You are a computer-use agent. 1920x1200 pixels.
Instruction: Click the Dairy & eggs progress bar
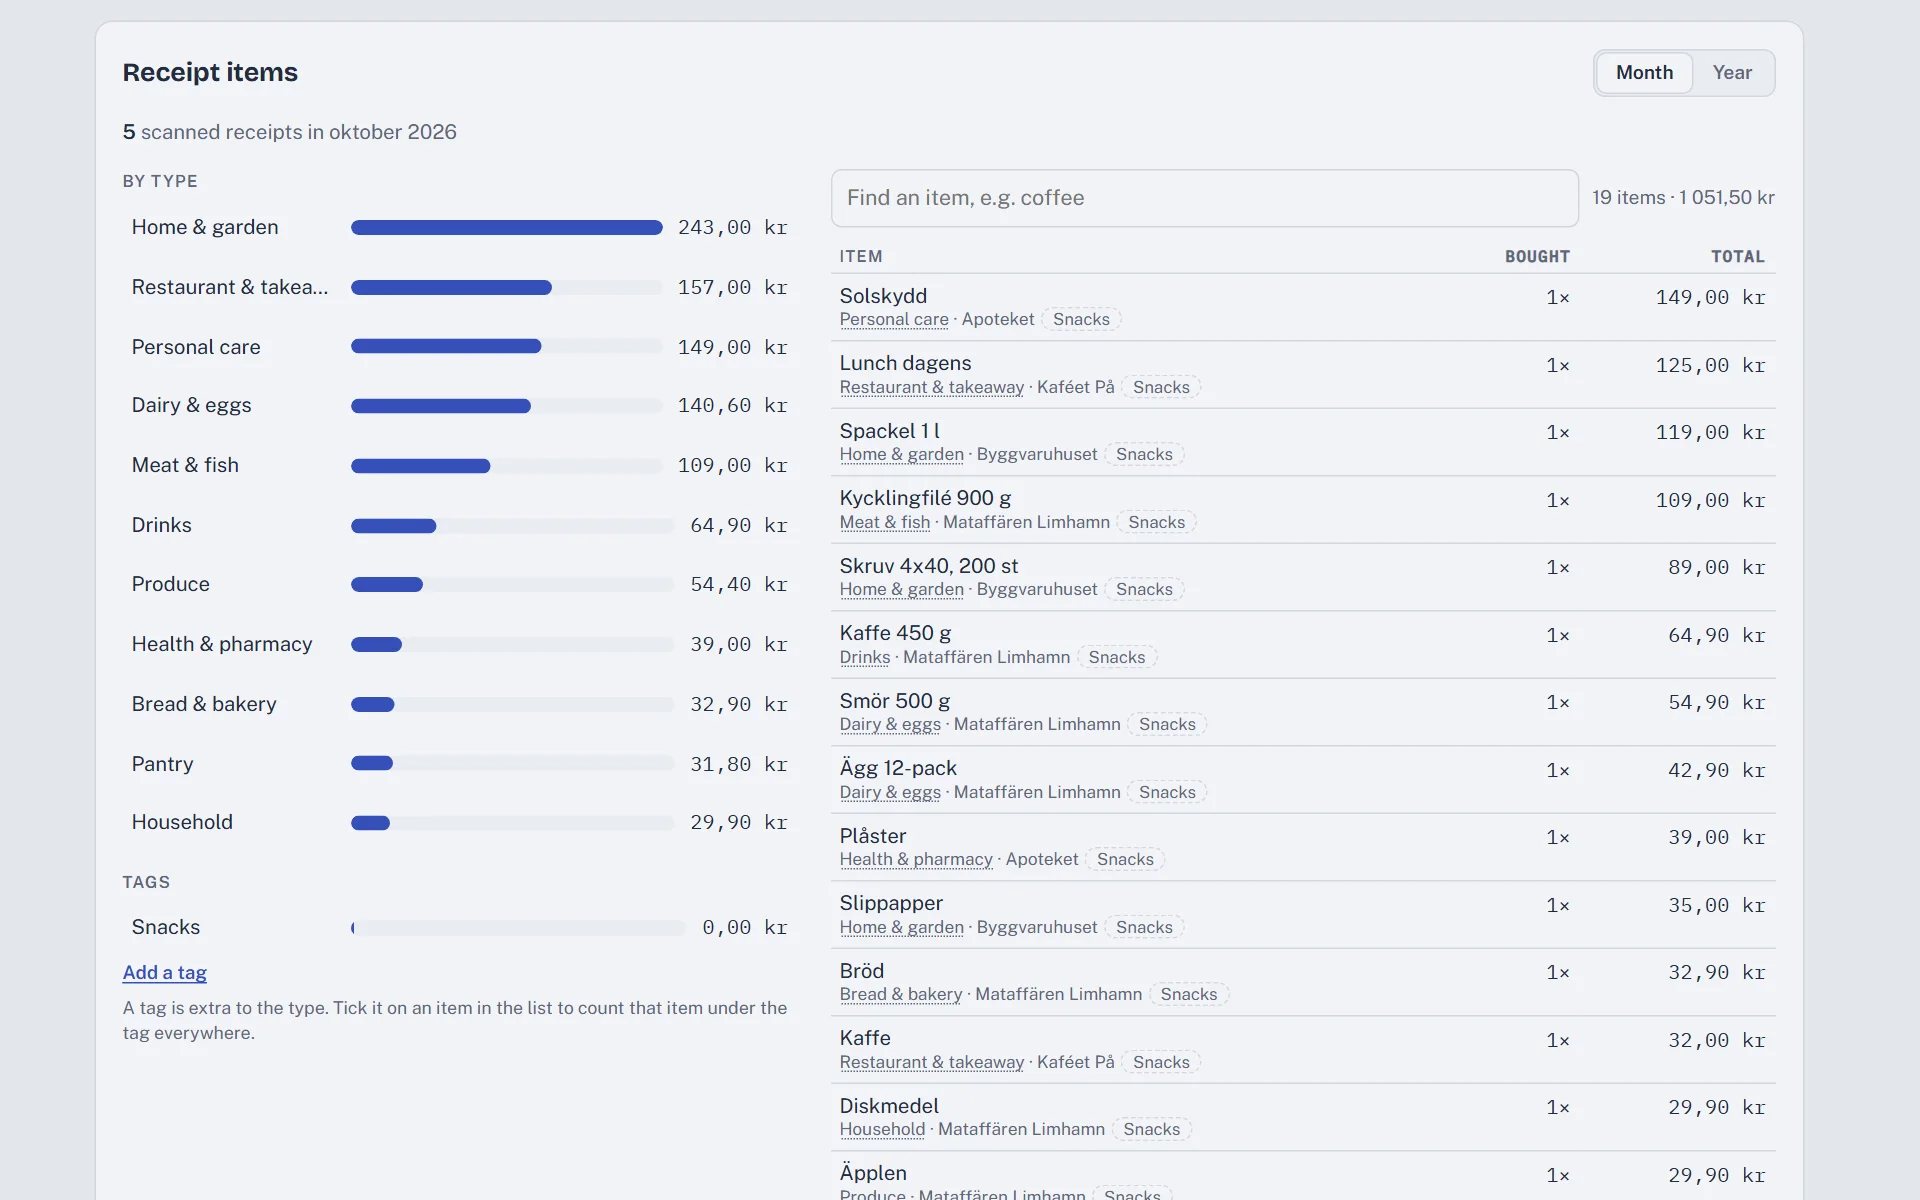coord(506,406)
